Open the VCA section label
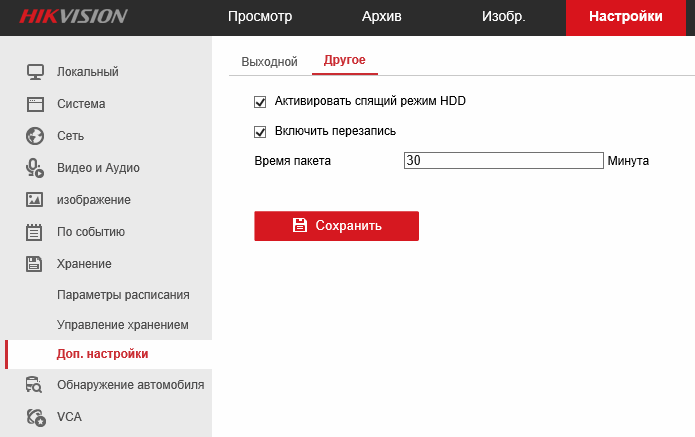Screen dimensions: 695x437 [69, 417]
